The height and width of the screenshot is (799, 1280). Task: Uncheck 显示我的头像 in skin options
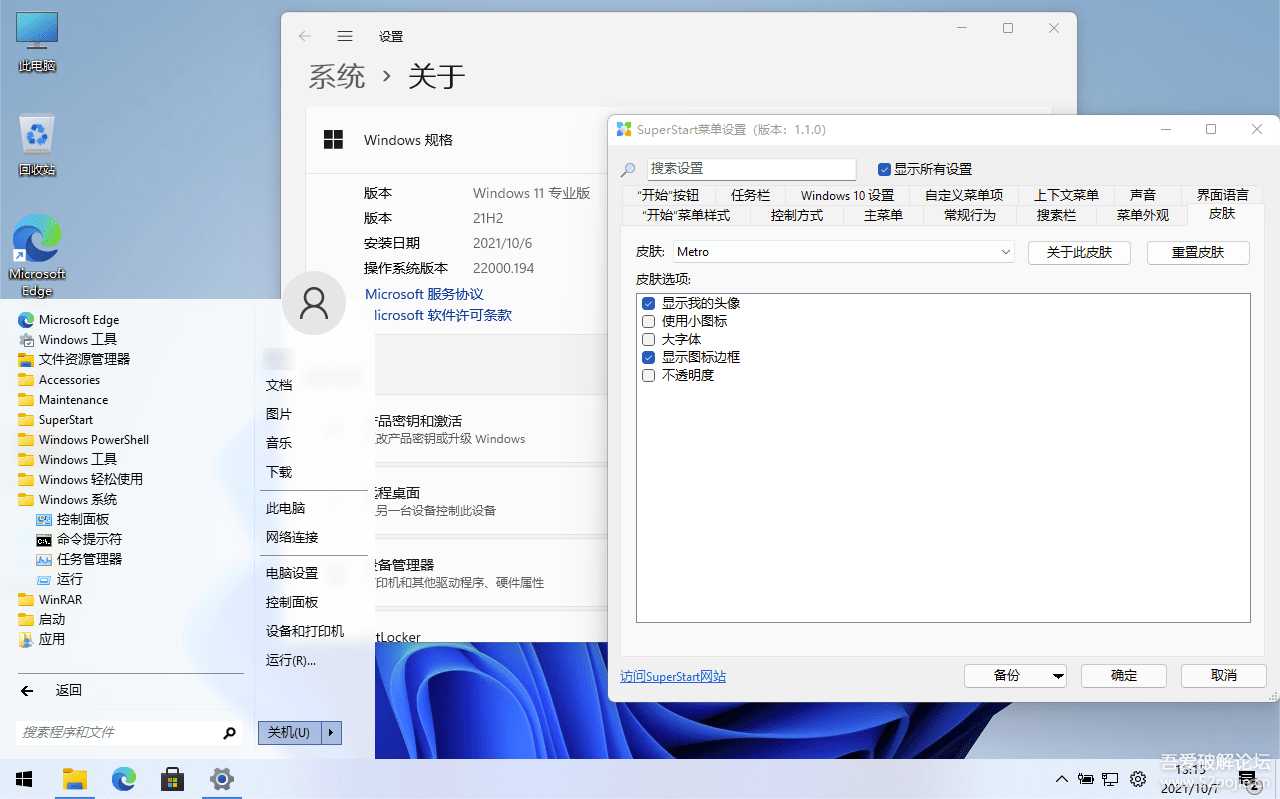tap(648, 303)
